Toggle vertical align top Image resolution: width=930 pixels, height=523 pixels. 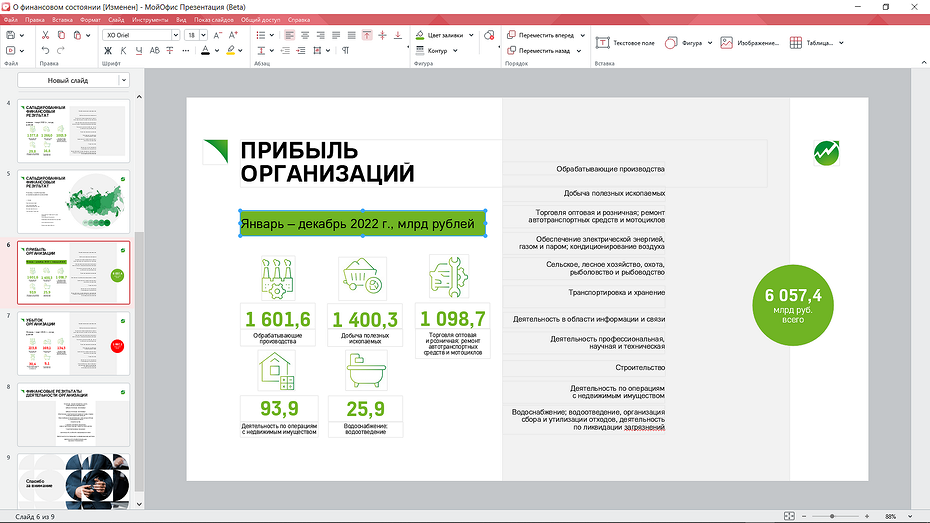[367, 36]
